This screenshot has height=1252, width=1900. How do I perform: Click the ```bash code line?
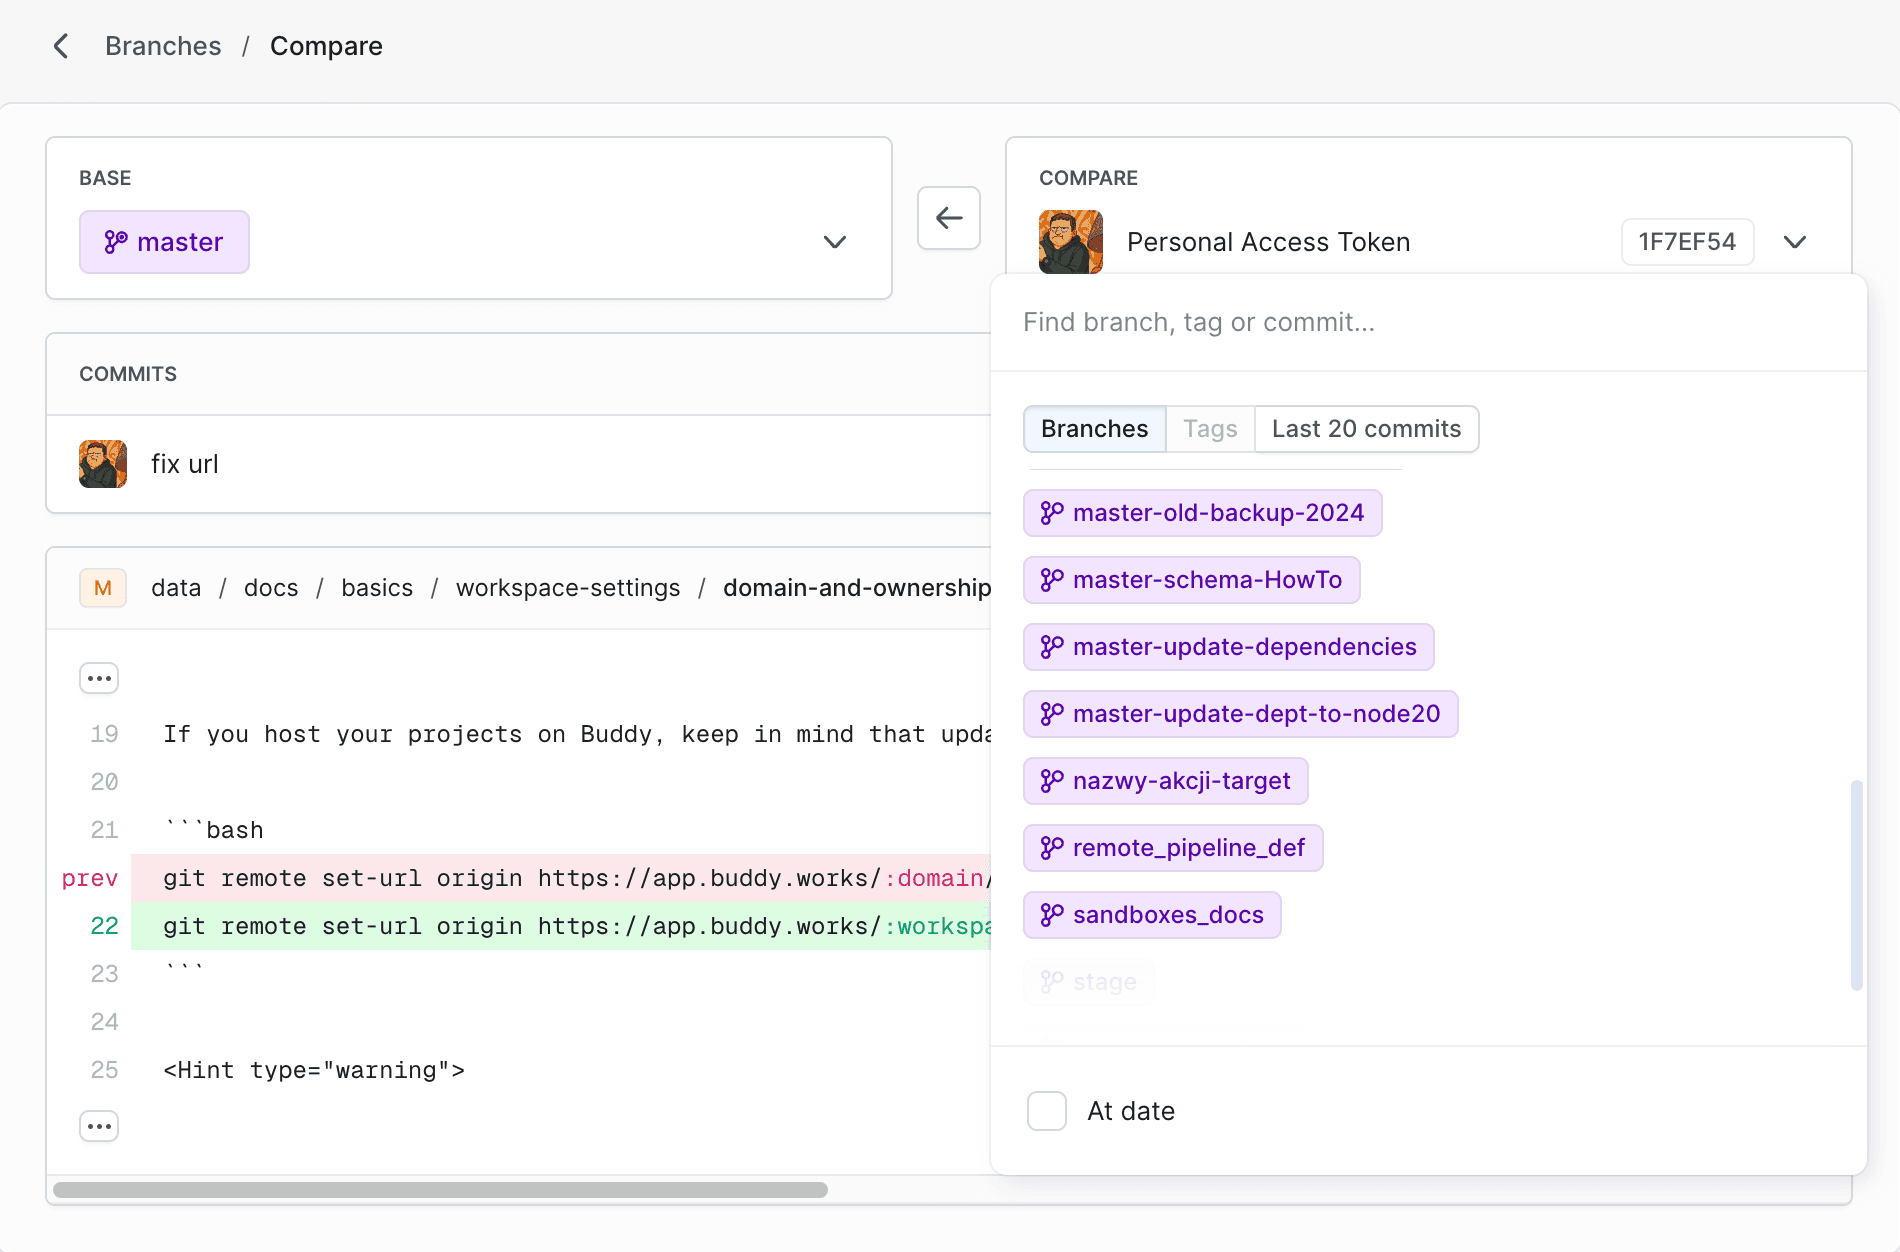214,830
